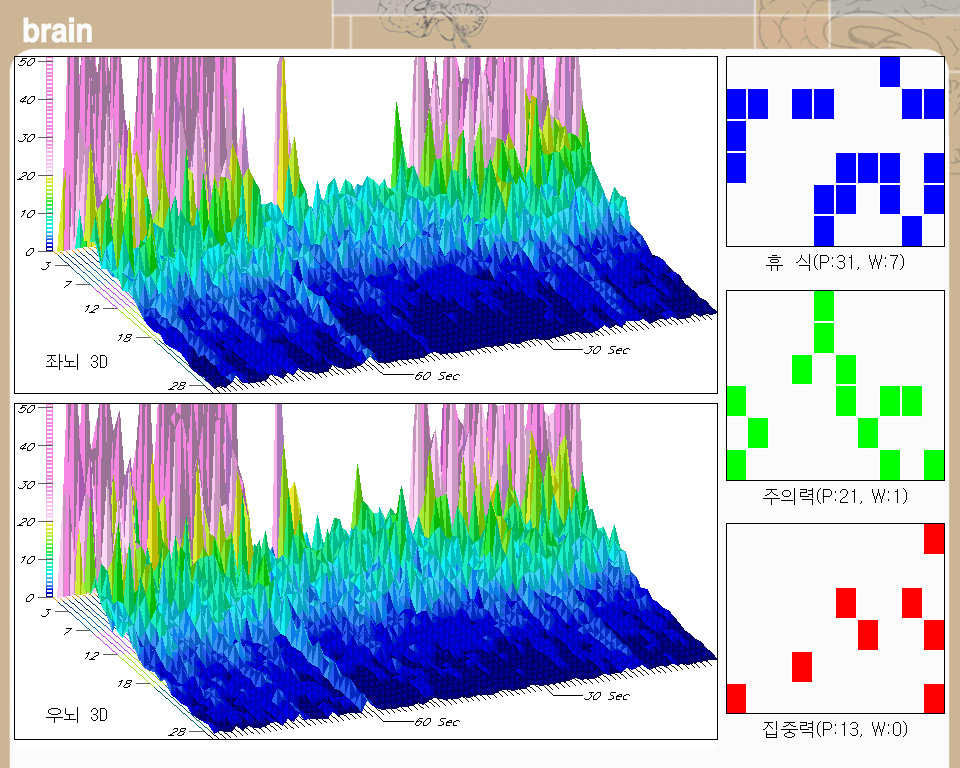This screenshot has width=960, height=768.
Task: Click the 휴 식(P:31, W:7) caption
Action: pyautogui.click(x=834, y=264)
